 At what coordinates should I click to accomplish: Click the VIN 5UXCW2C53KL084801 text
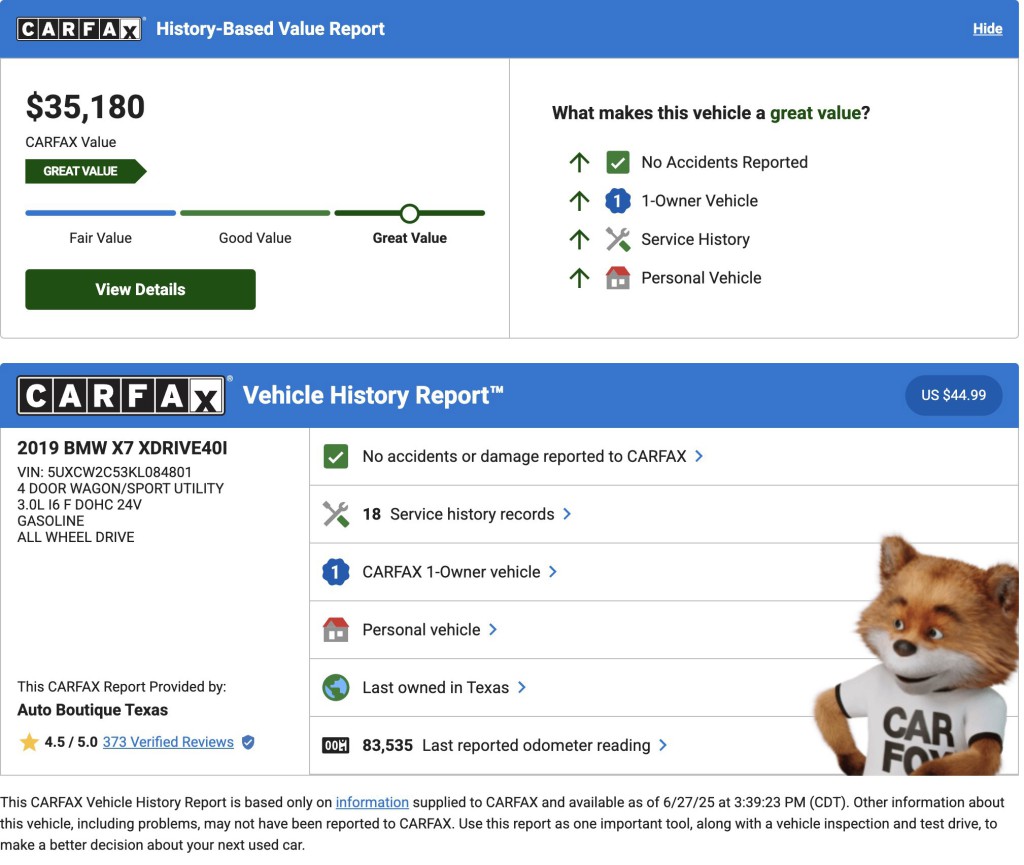104,472
